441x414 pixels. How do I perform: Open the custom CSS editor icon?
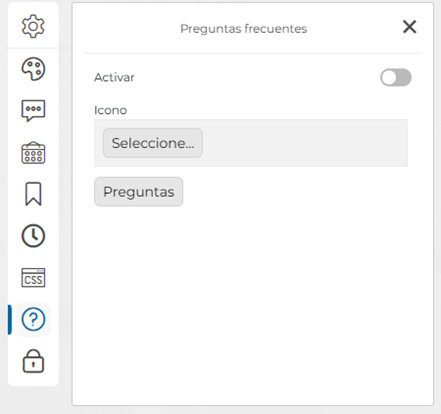point(33,277)
